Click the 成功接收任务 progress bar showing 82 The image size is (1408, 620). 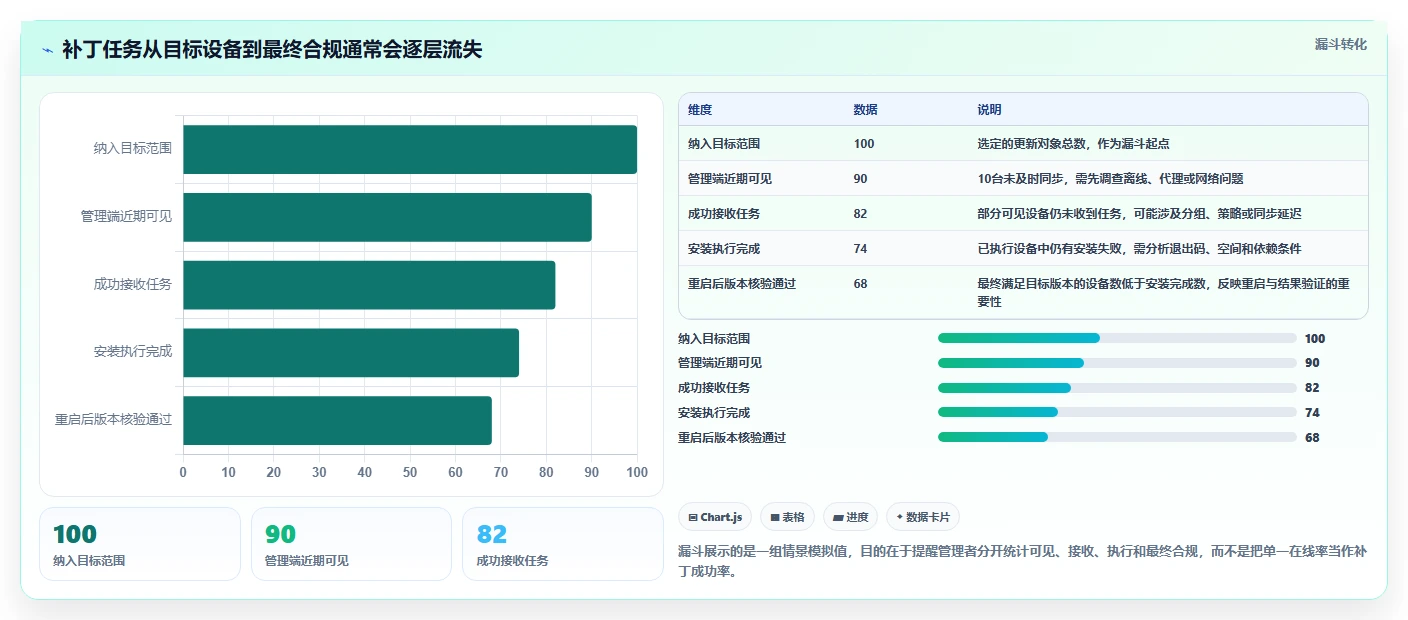pos(1117,388)
